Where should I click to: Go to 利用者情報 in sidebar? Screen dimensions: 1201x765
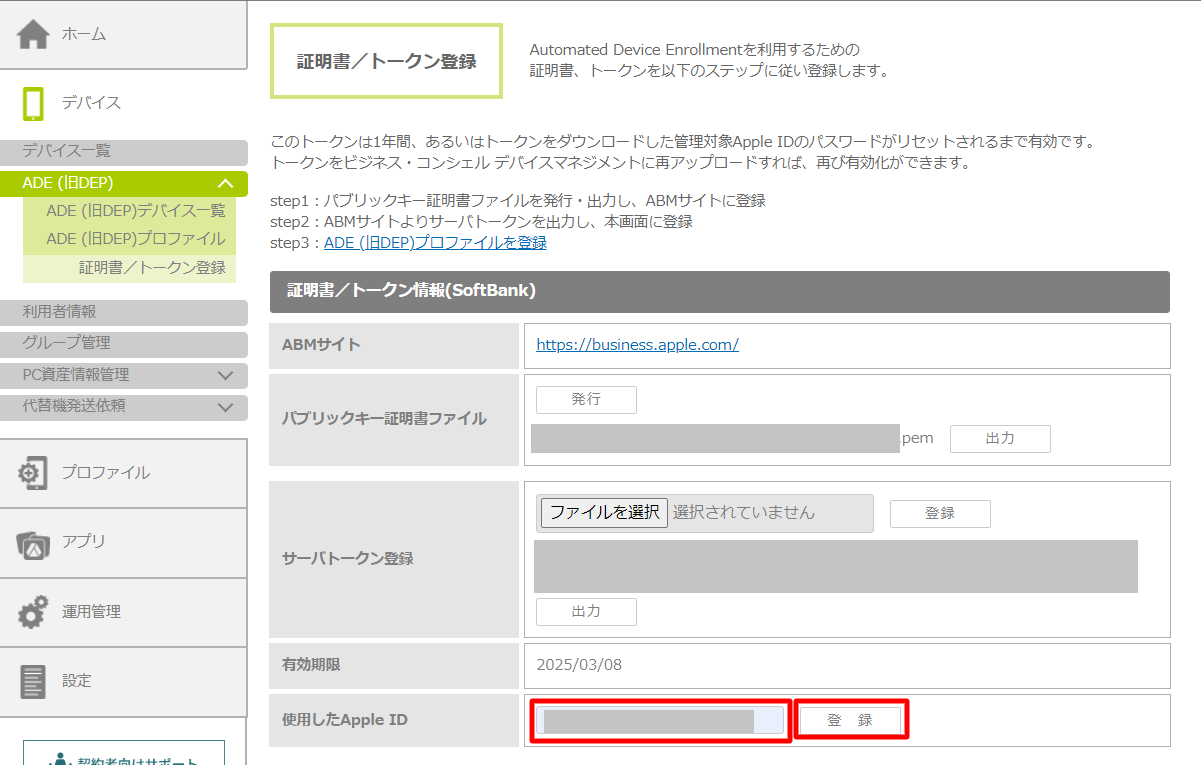[60, 312]
